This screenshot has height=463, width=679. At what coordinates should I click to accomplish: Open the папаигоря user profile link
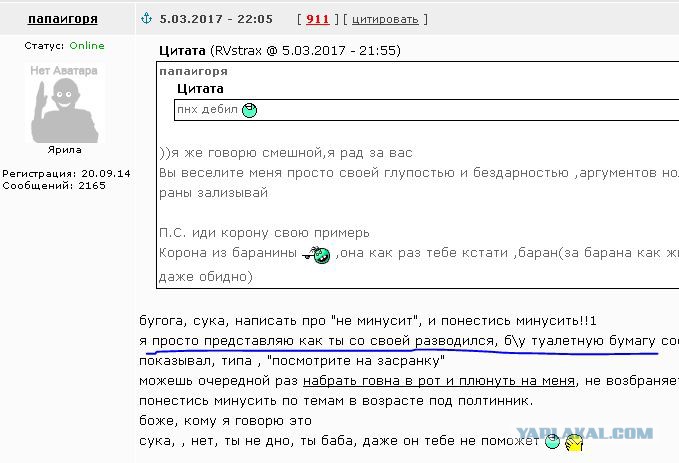coord(63,19)
